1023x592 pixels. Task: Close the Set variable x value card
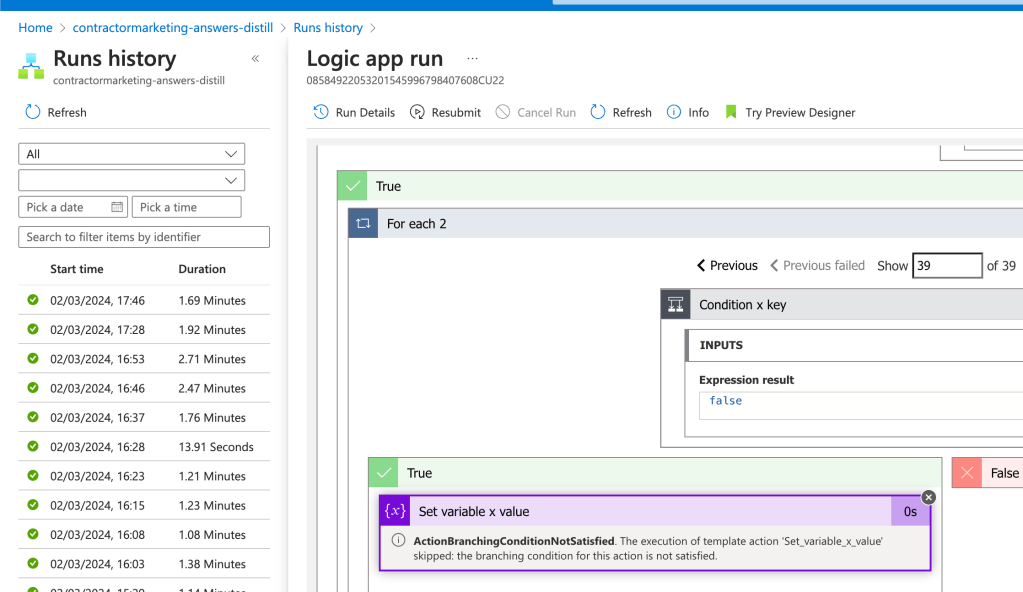click(928, 497)
